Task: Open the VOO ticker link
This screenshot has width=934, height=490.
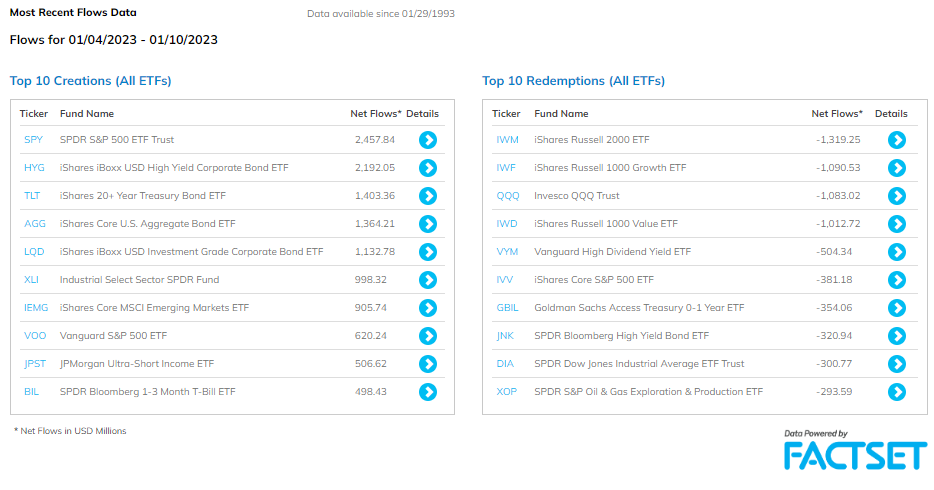Action: (35, 336)
